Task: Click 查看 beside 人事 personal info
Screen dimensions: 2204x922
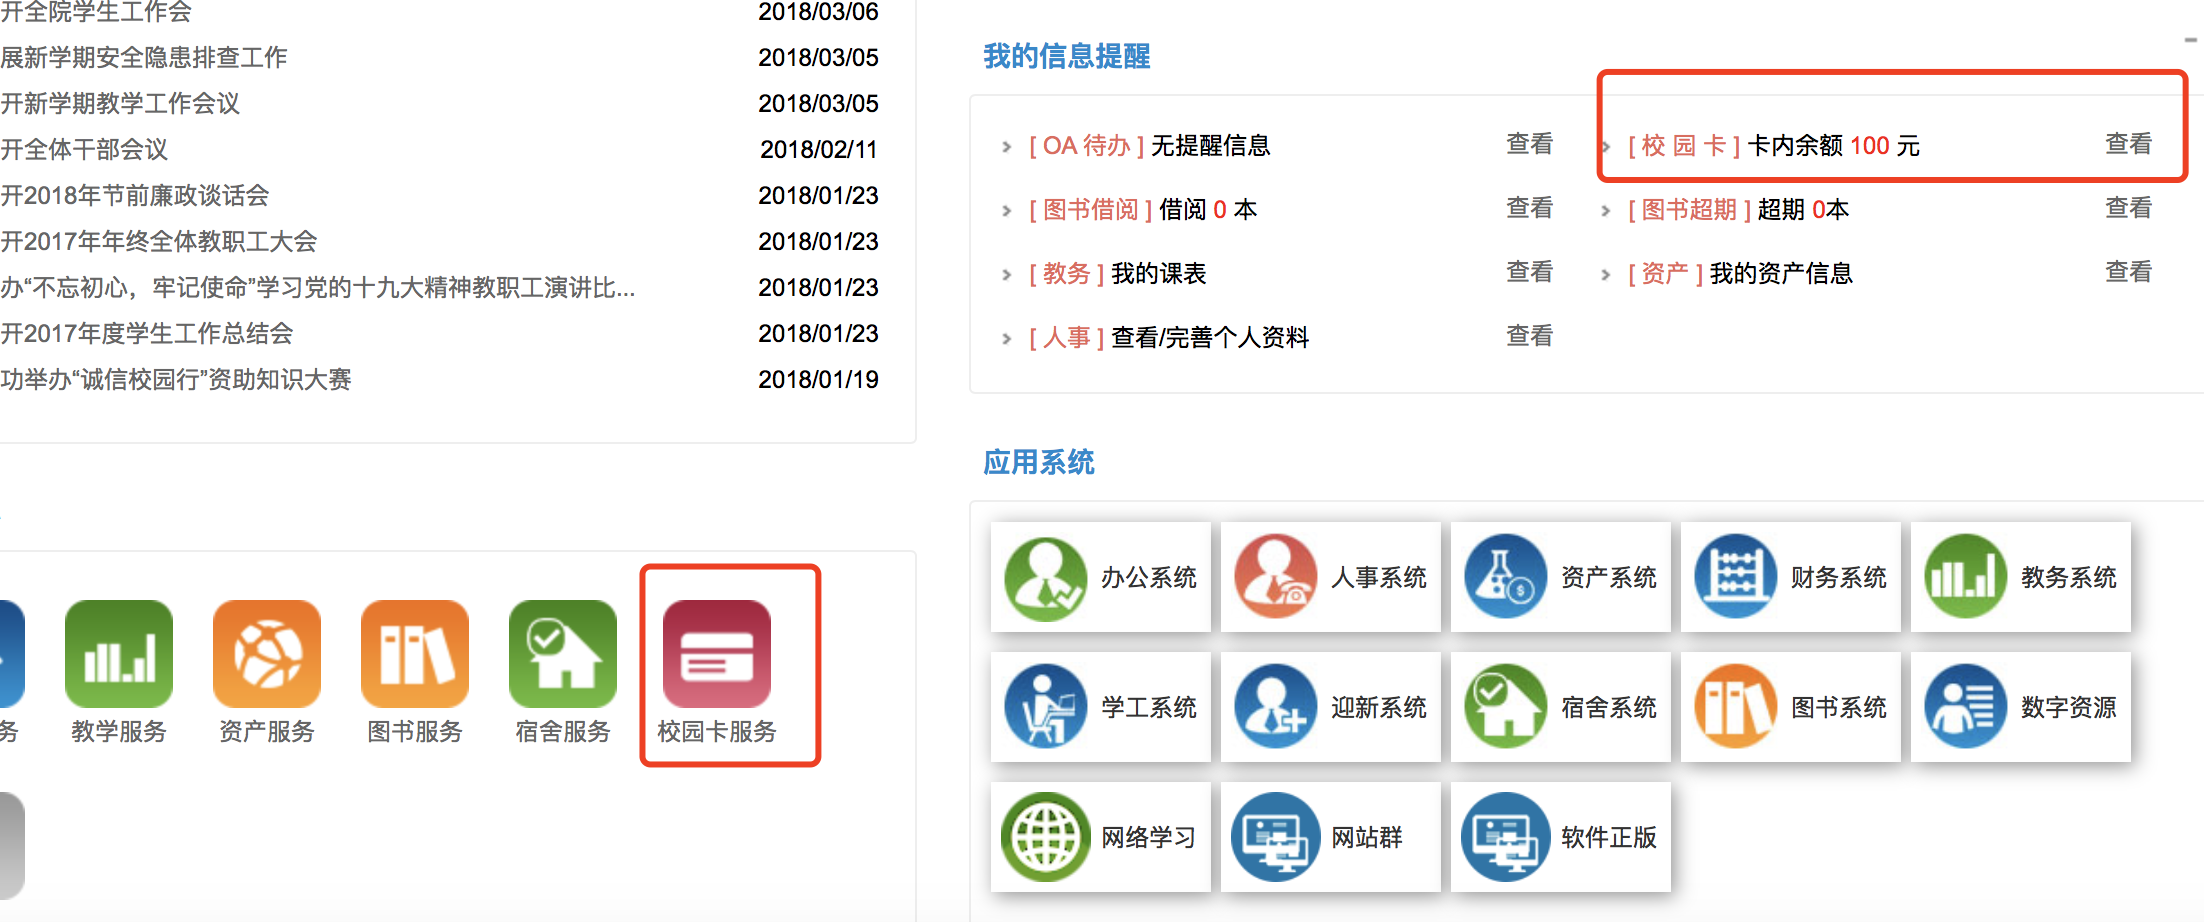Action: (x=1529, y=337)
